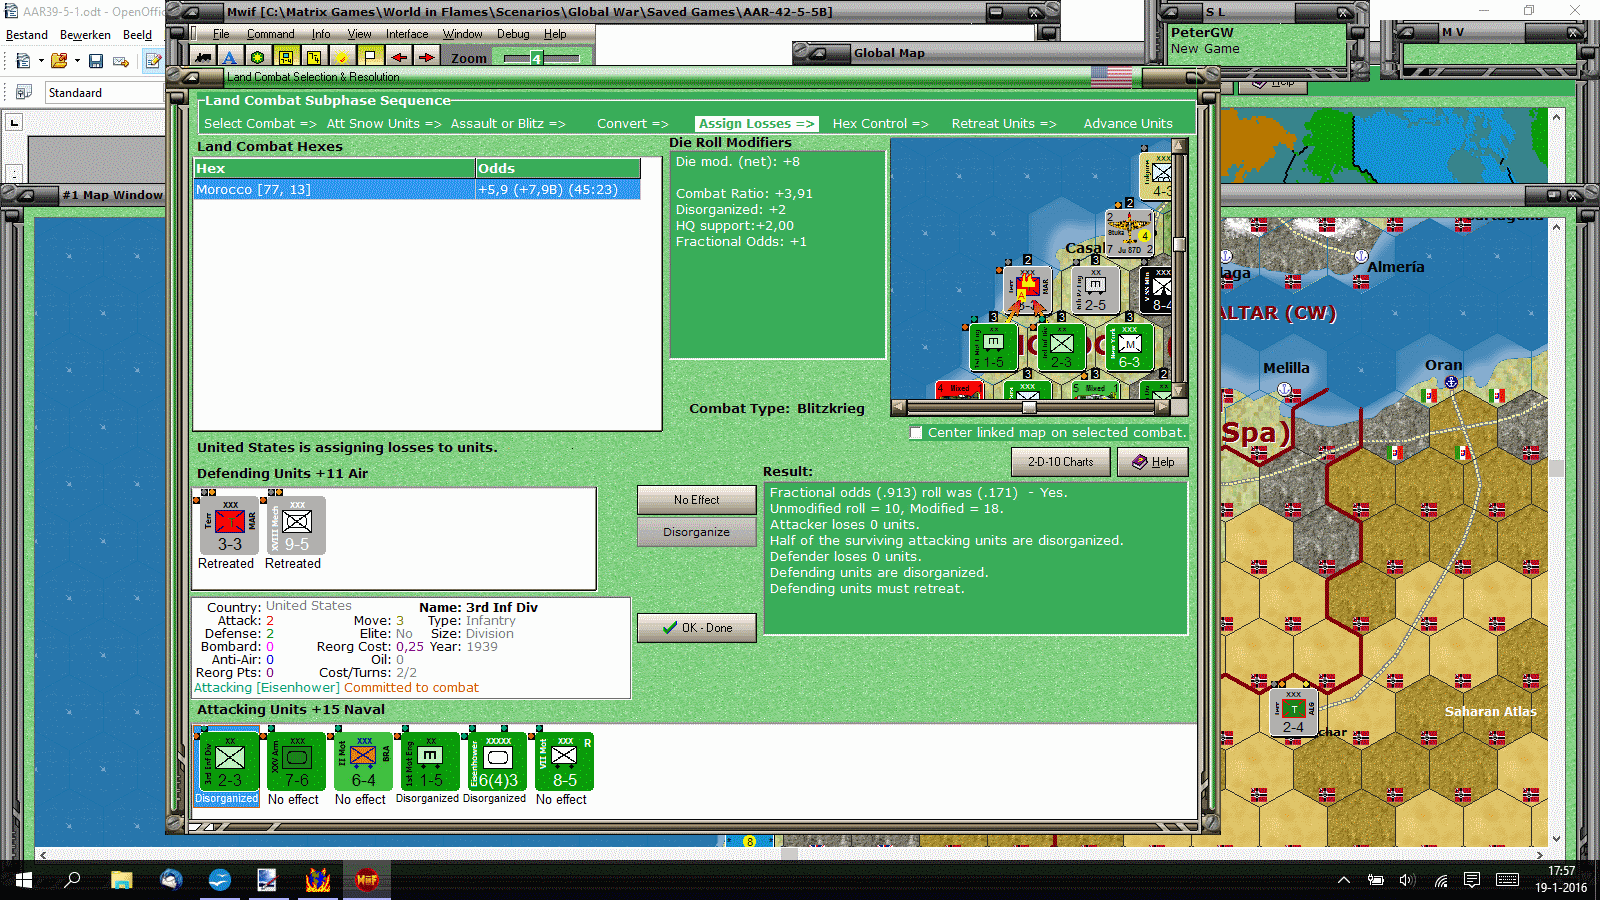Select the XXV Arm 7-6 attacking unit
The image size is (1600, 900).
tap(297, 762)
